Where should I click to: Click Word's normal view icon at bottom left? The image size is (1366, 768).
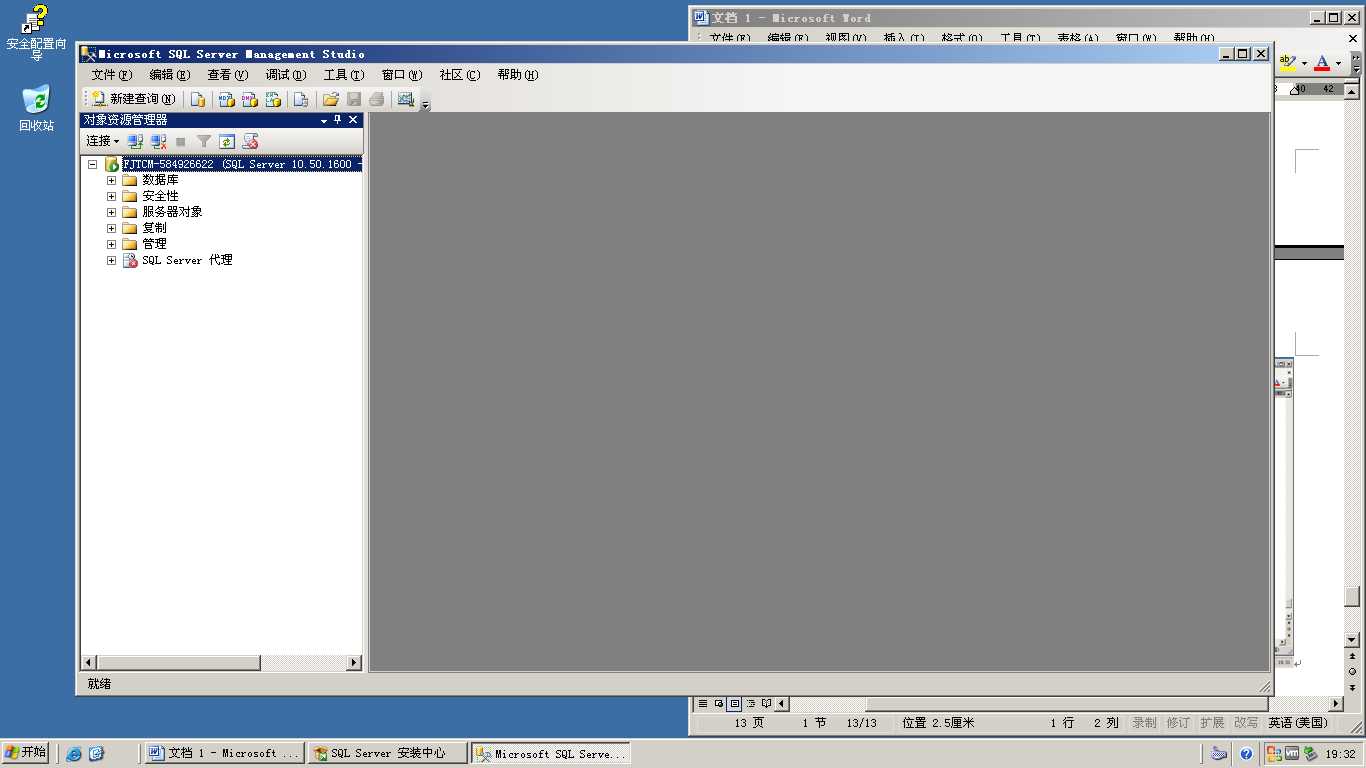coord(703,704)
